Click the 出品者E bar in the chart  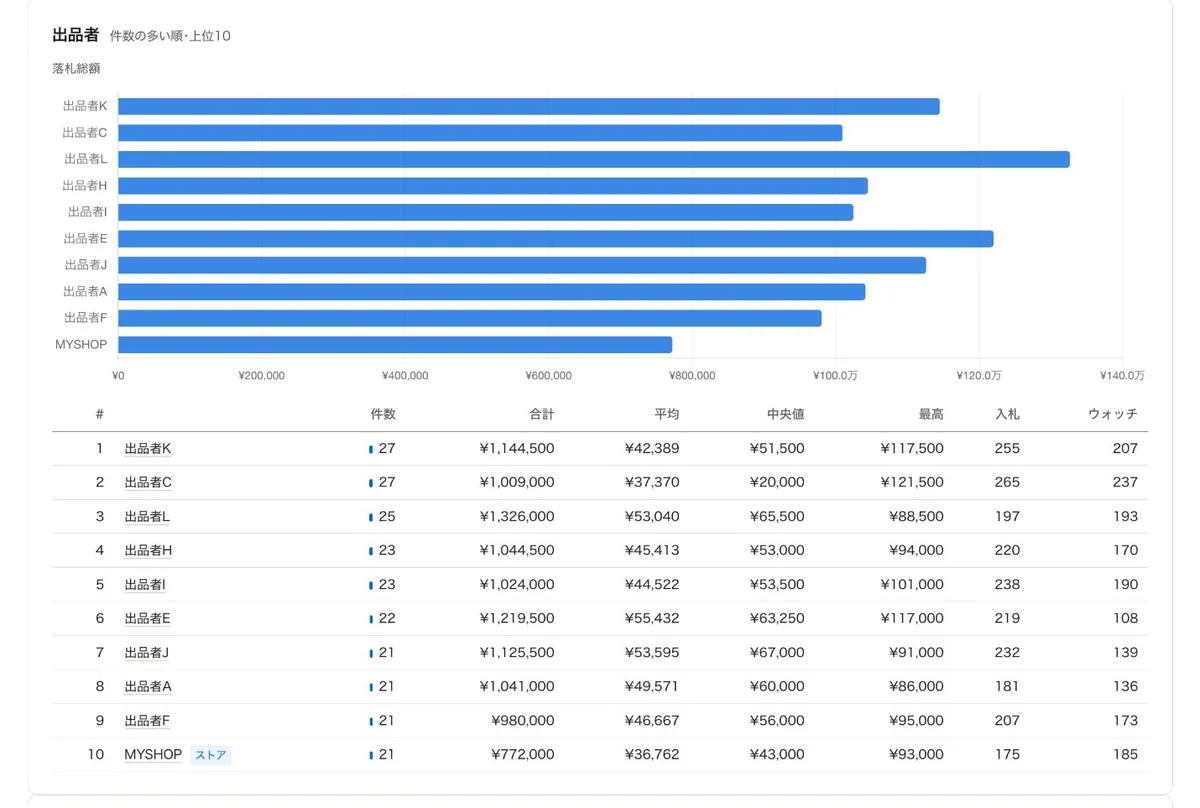coord(556,239)
